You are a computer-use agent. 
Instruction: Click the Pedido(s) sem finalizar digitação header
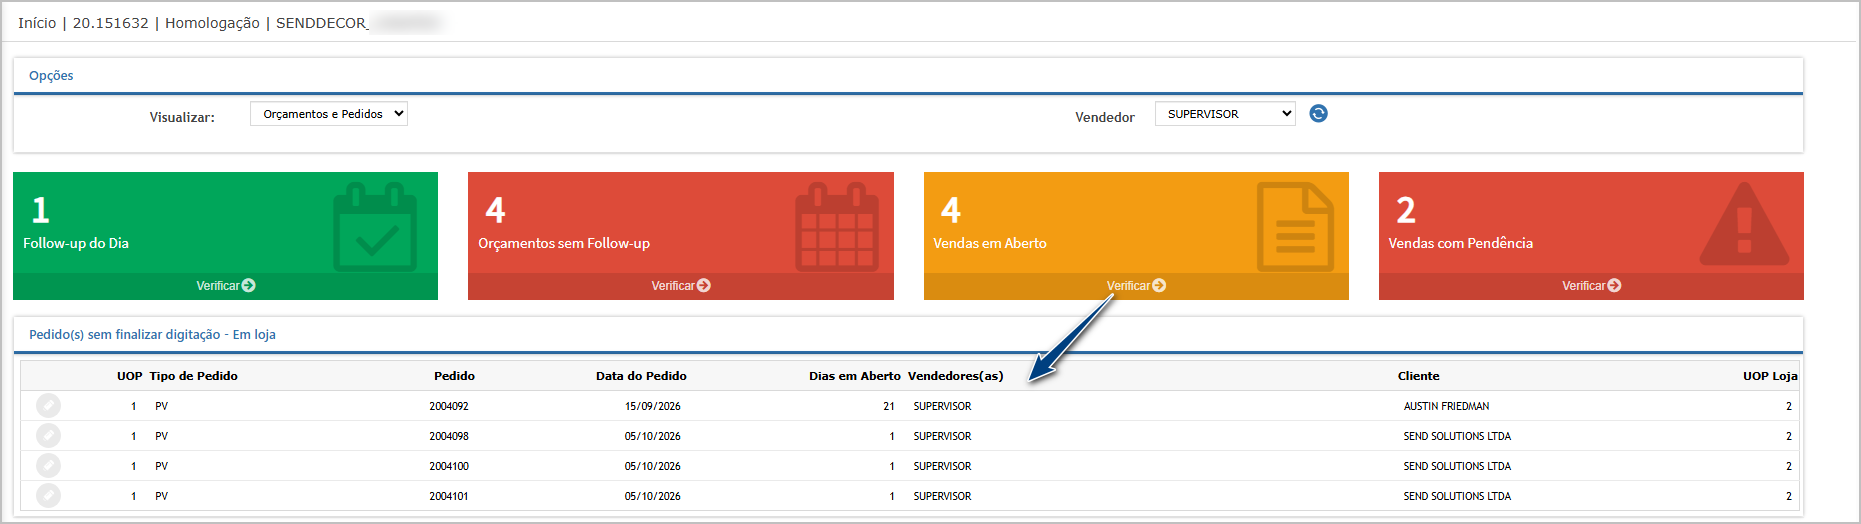[152, 335]
